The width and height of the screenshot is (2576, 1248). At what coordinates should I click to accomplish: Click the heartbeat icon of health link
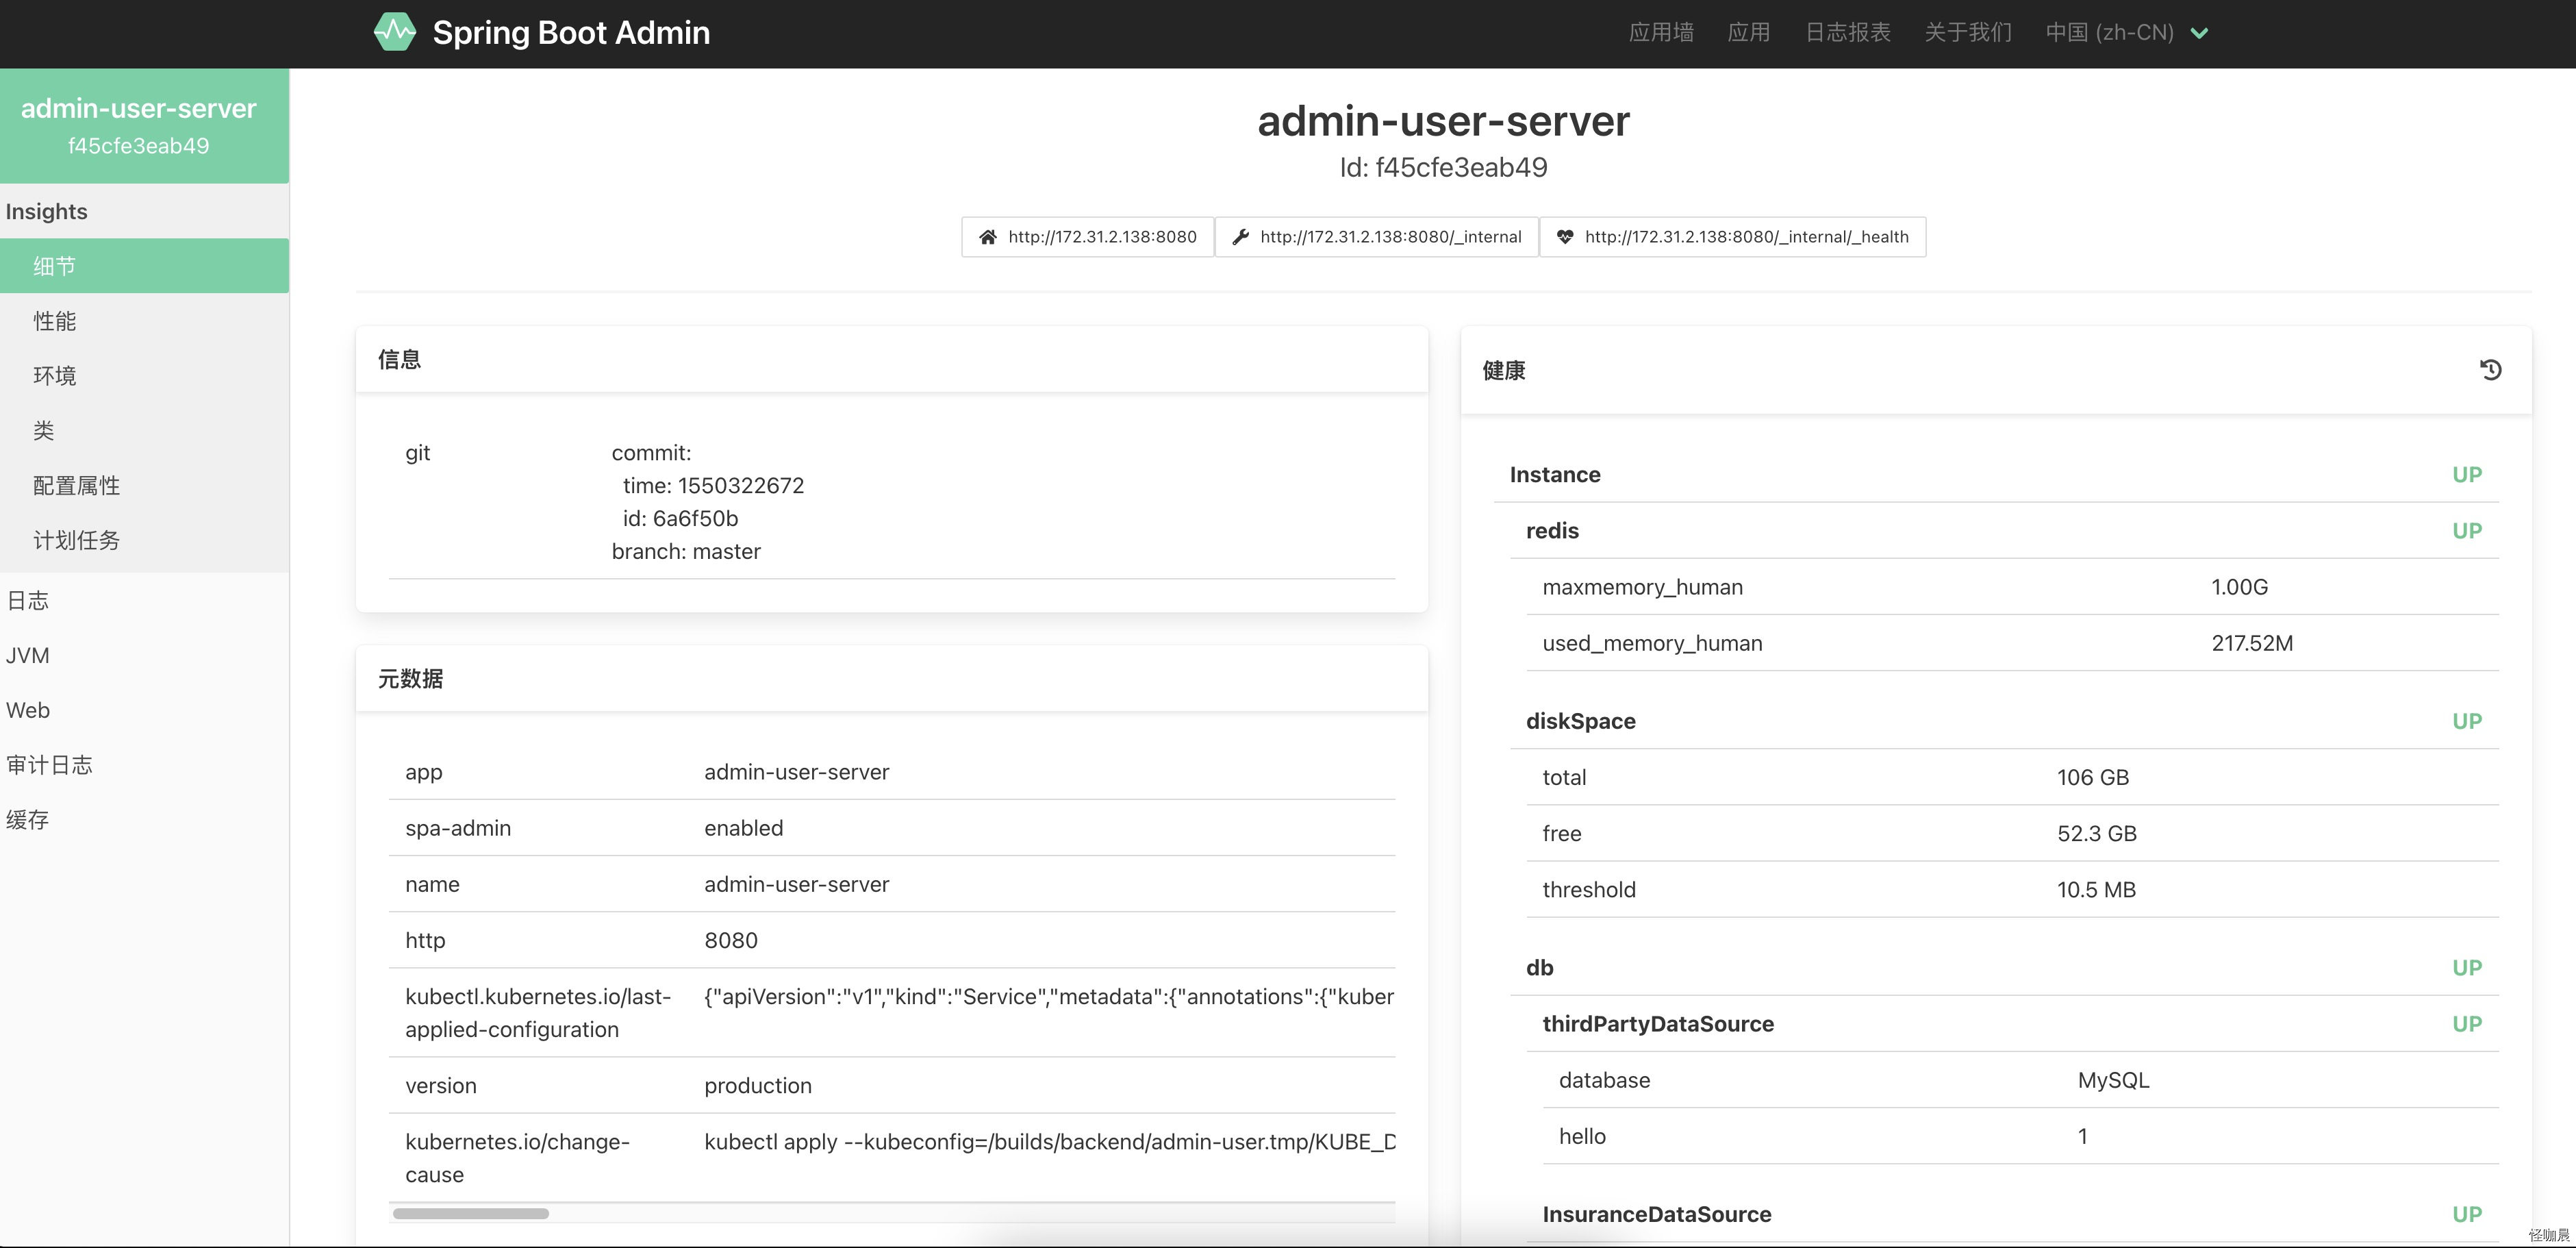coord(1565,237)
